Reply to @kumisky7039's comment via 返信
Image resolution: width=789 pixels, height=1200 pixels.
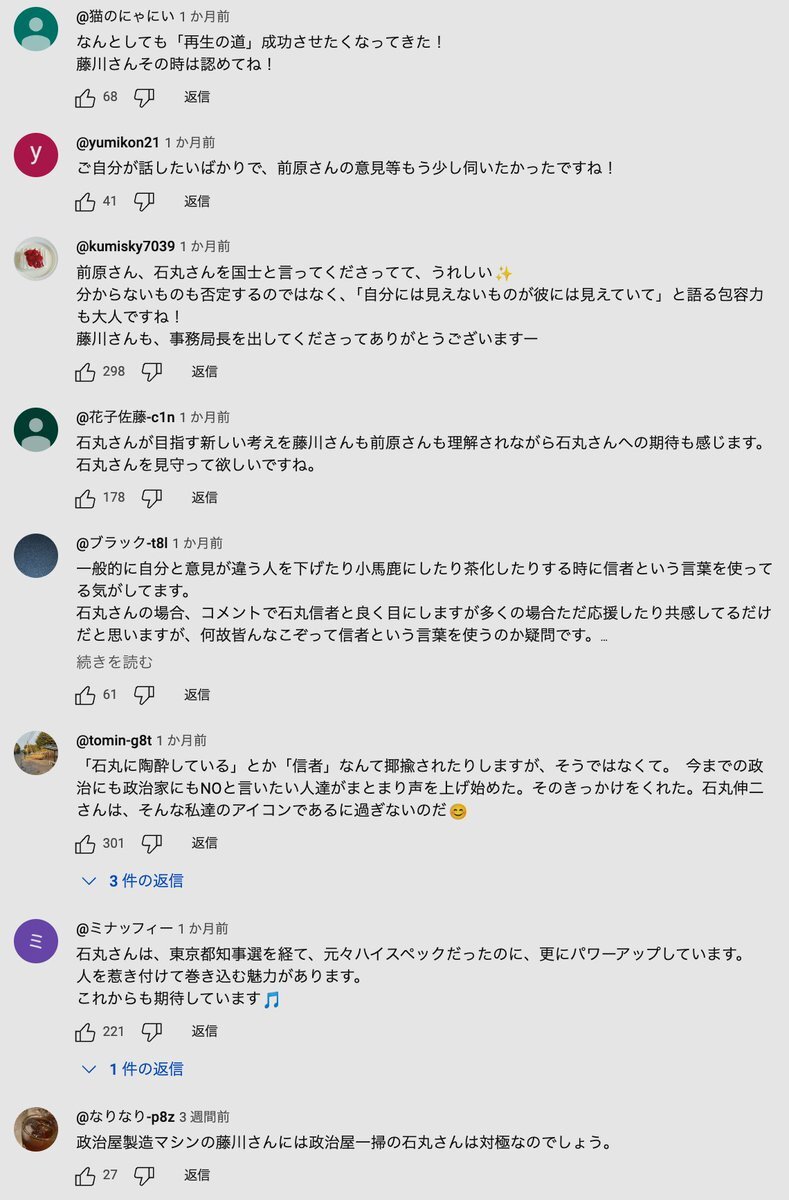coord(205,371)
